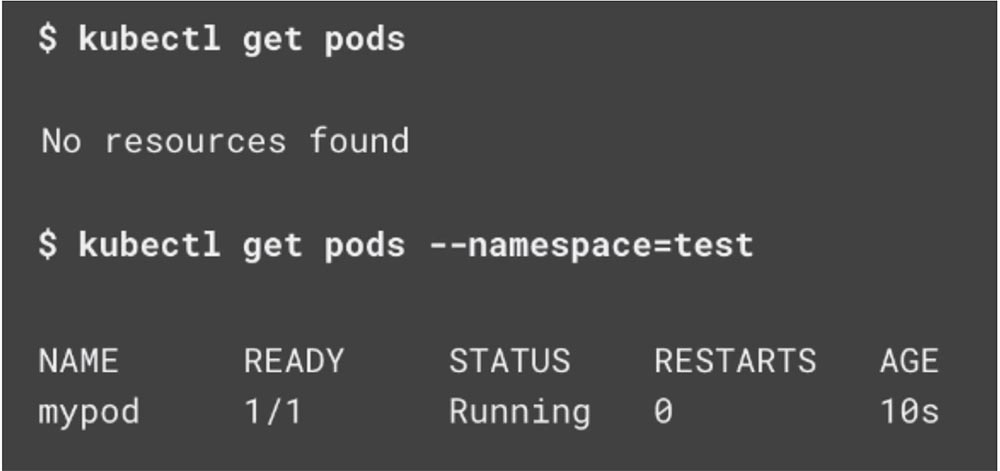
Task: Click the READY column header
Action: (x=293, y=360)
